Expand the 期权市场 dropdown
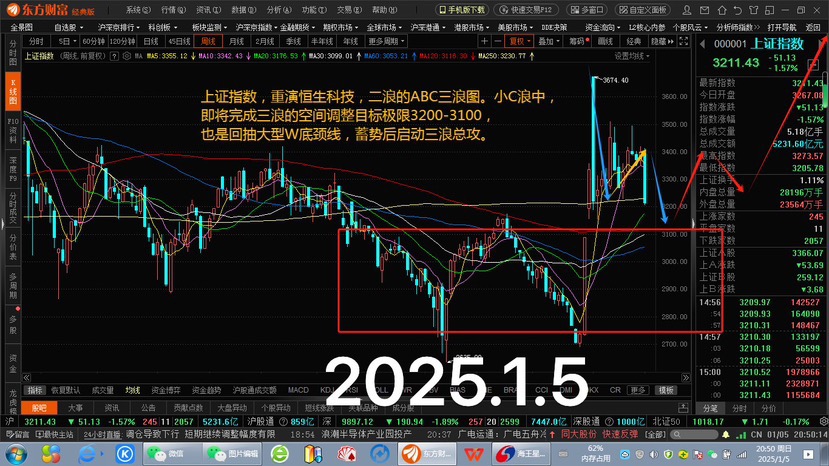The height and width of the screenshot is (466, 829). (340, 27)
